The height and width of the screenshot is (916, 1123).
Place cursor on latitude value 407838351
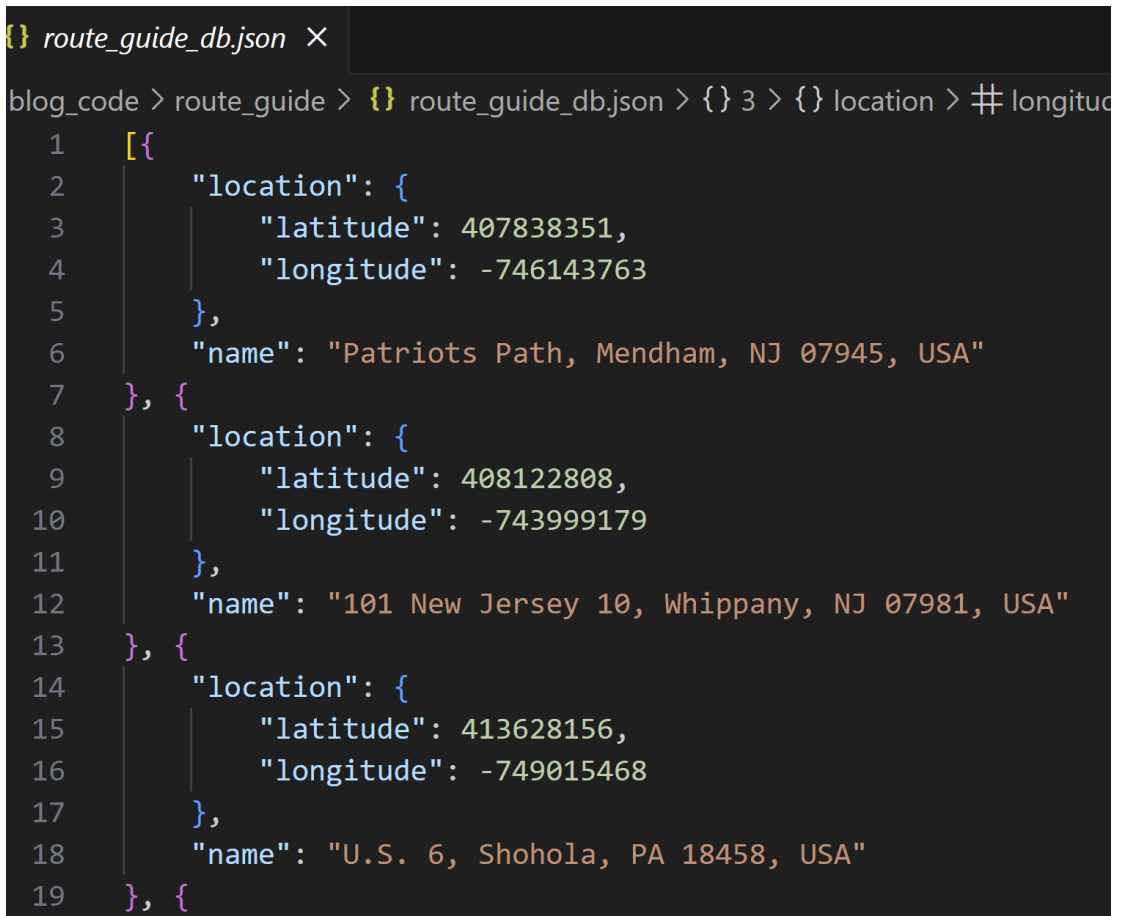[536, 228]
